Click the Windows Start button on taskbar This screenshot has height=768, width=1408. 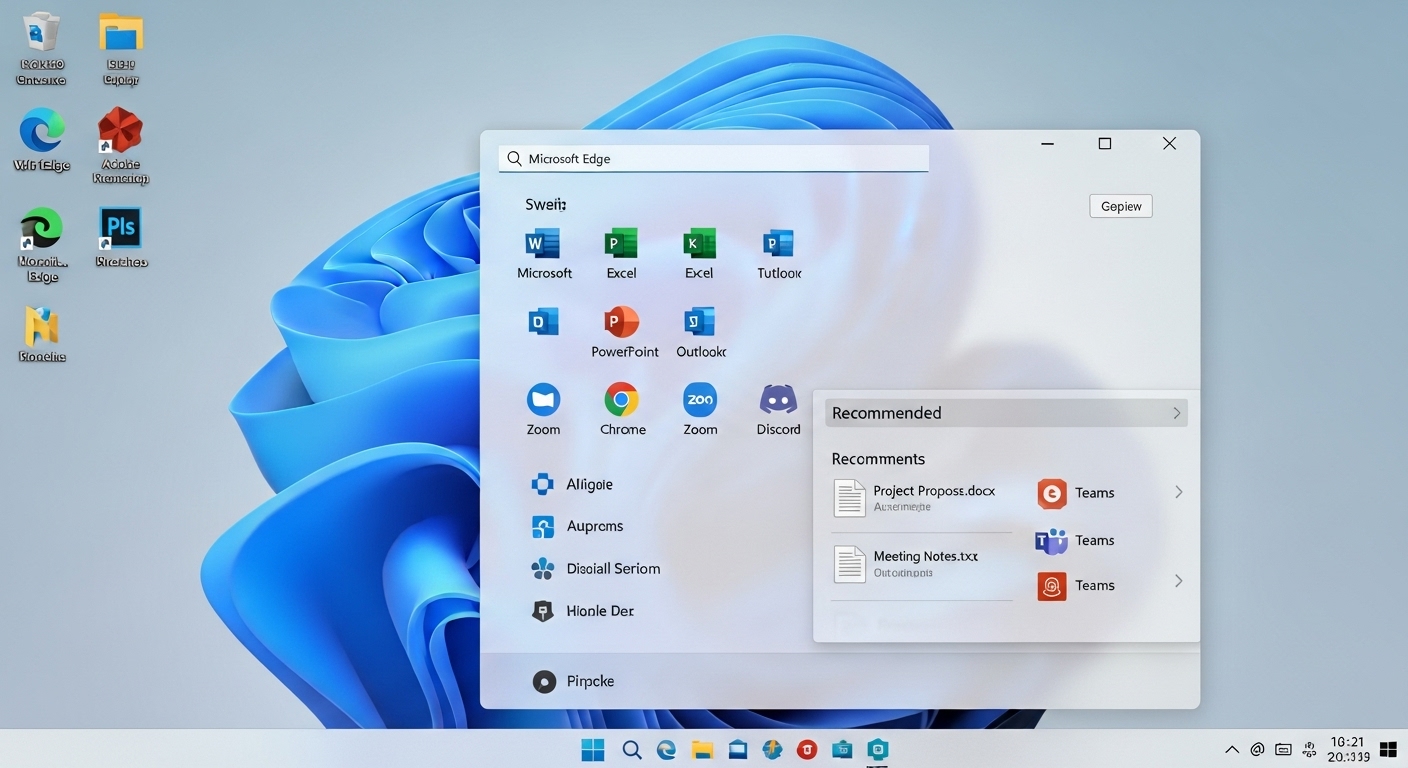(x=593, y=749)
